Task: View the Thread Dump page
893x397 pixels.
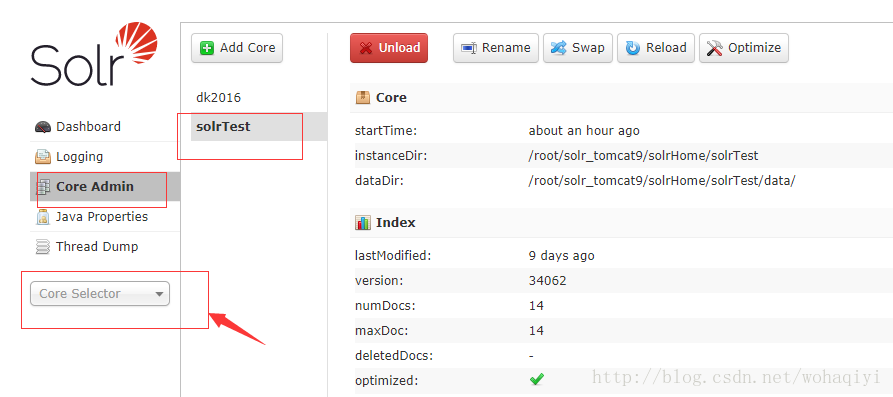Action: pos(105,247)
